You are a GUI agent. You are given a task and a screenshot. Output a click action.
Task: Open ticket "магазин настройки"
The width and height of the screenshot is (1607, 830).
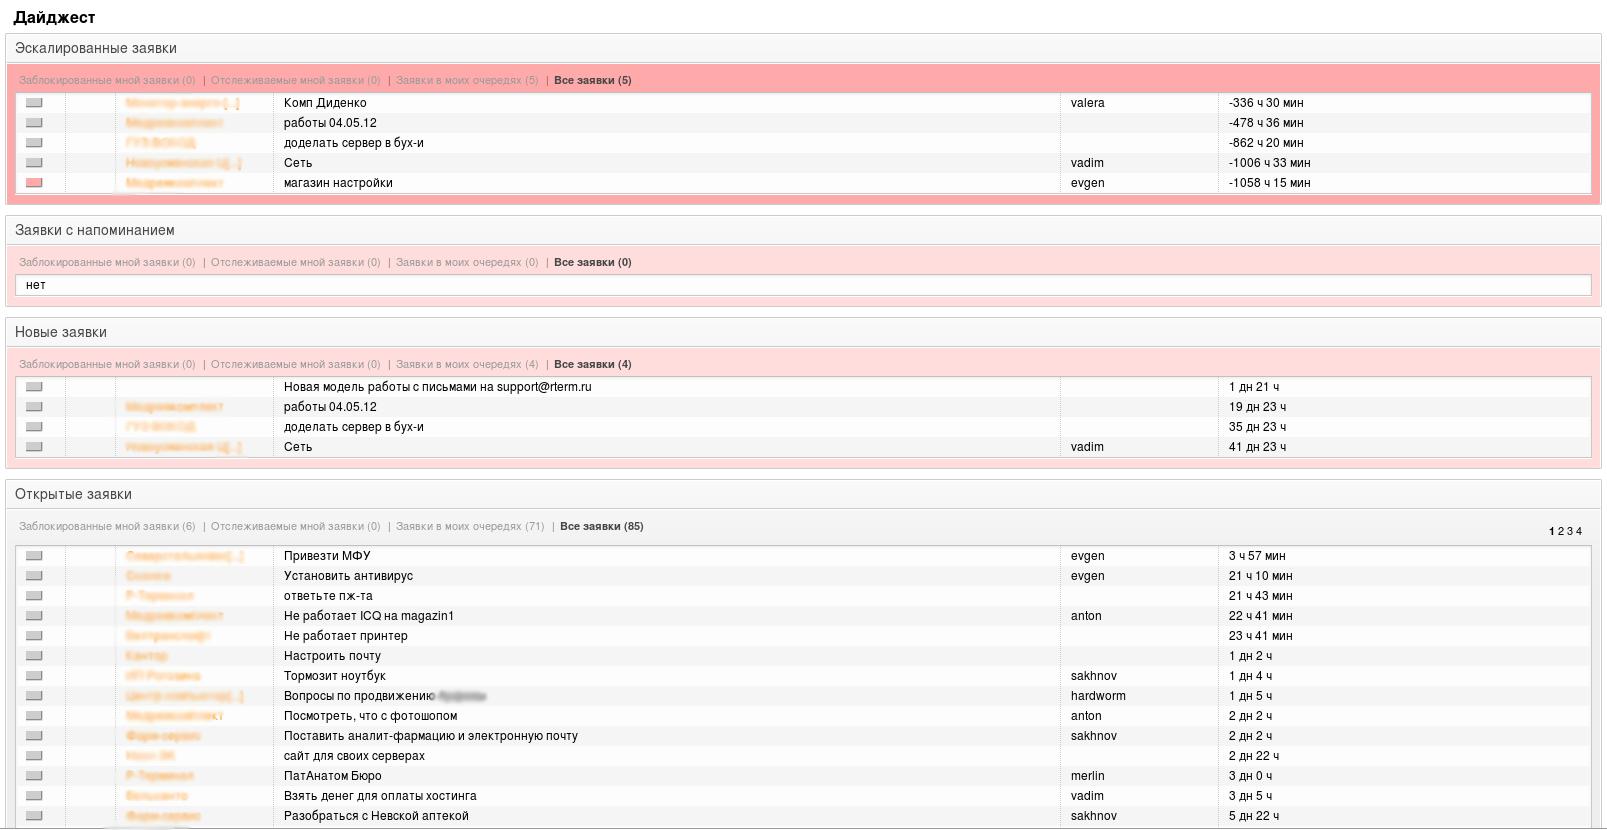tap(338, 183)
